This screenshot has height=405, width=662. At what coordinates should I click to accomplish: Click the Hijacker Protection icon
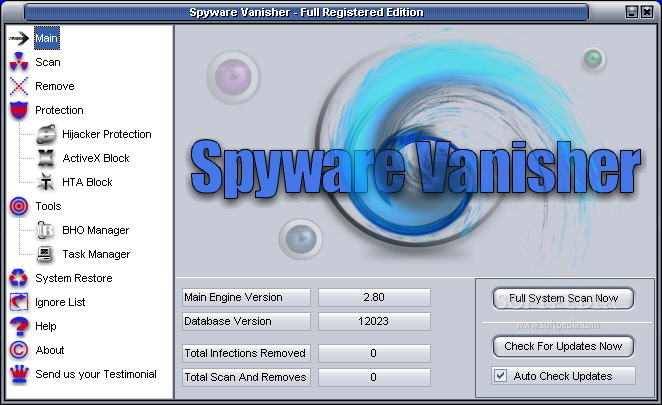click(x=46, y=134)
